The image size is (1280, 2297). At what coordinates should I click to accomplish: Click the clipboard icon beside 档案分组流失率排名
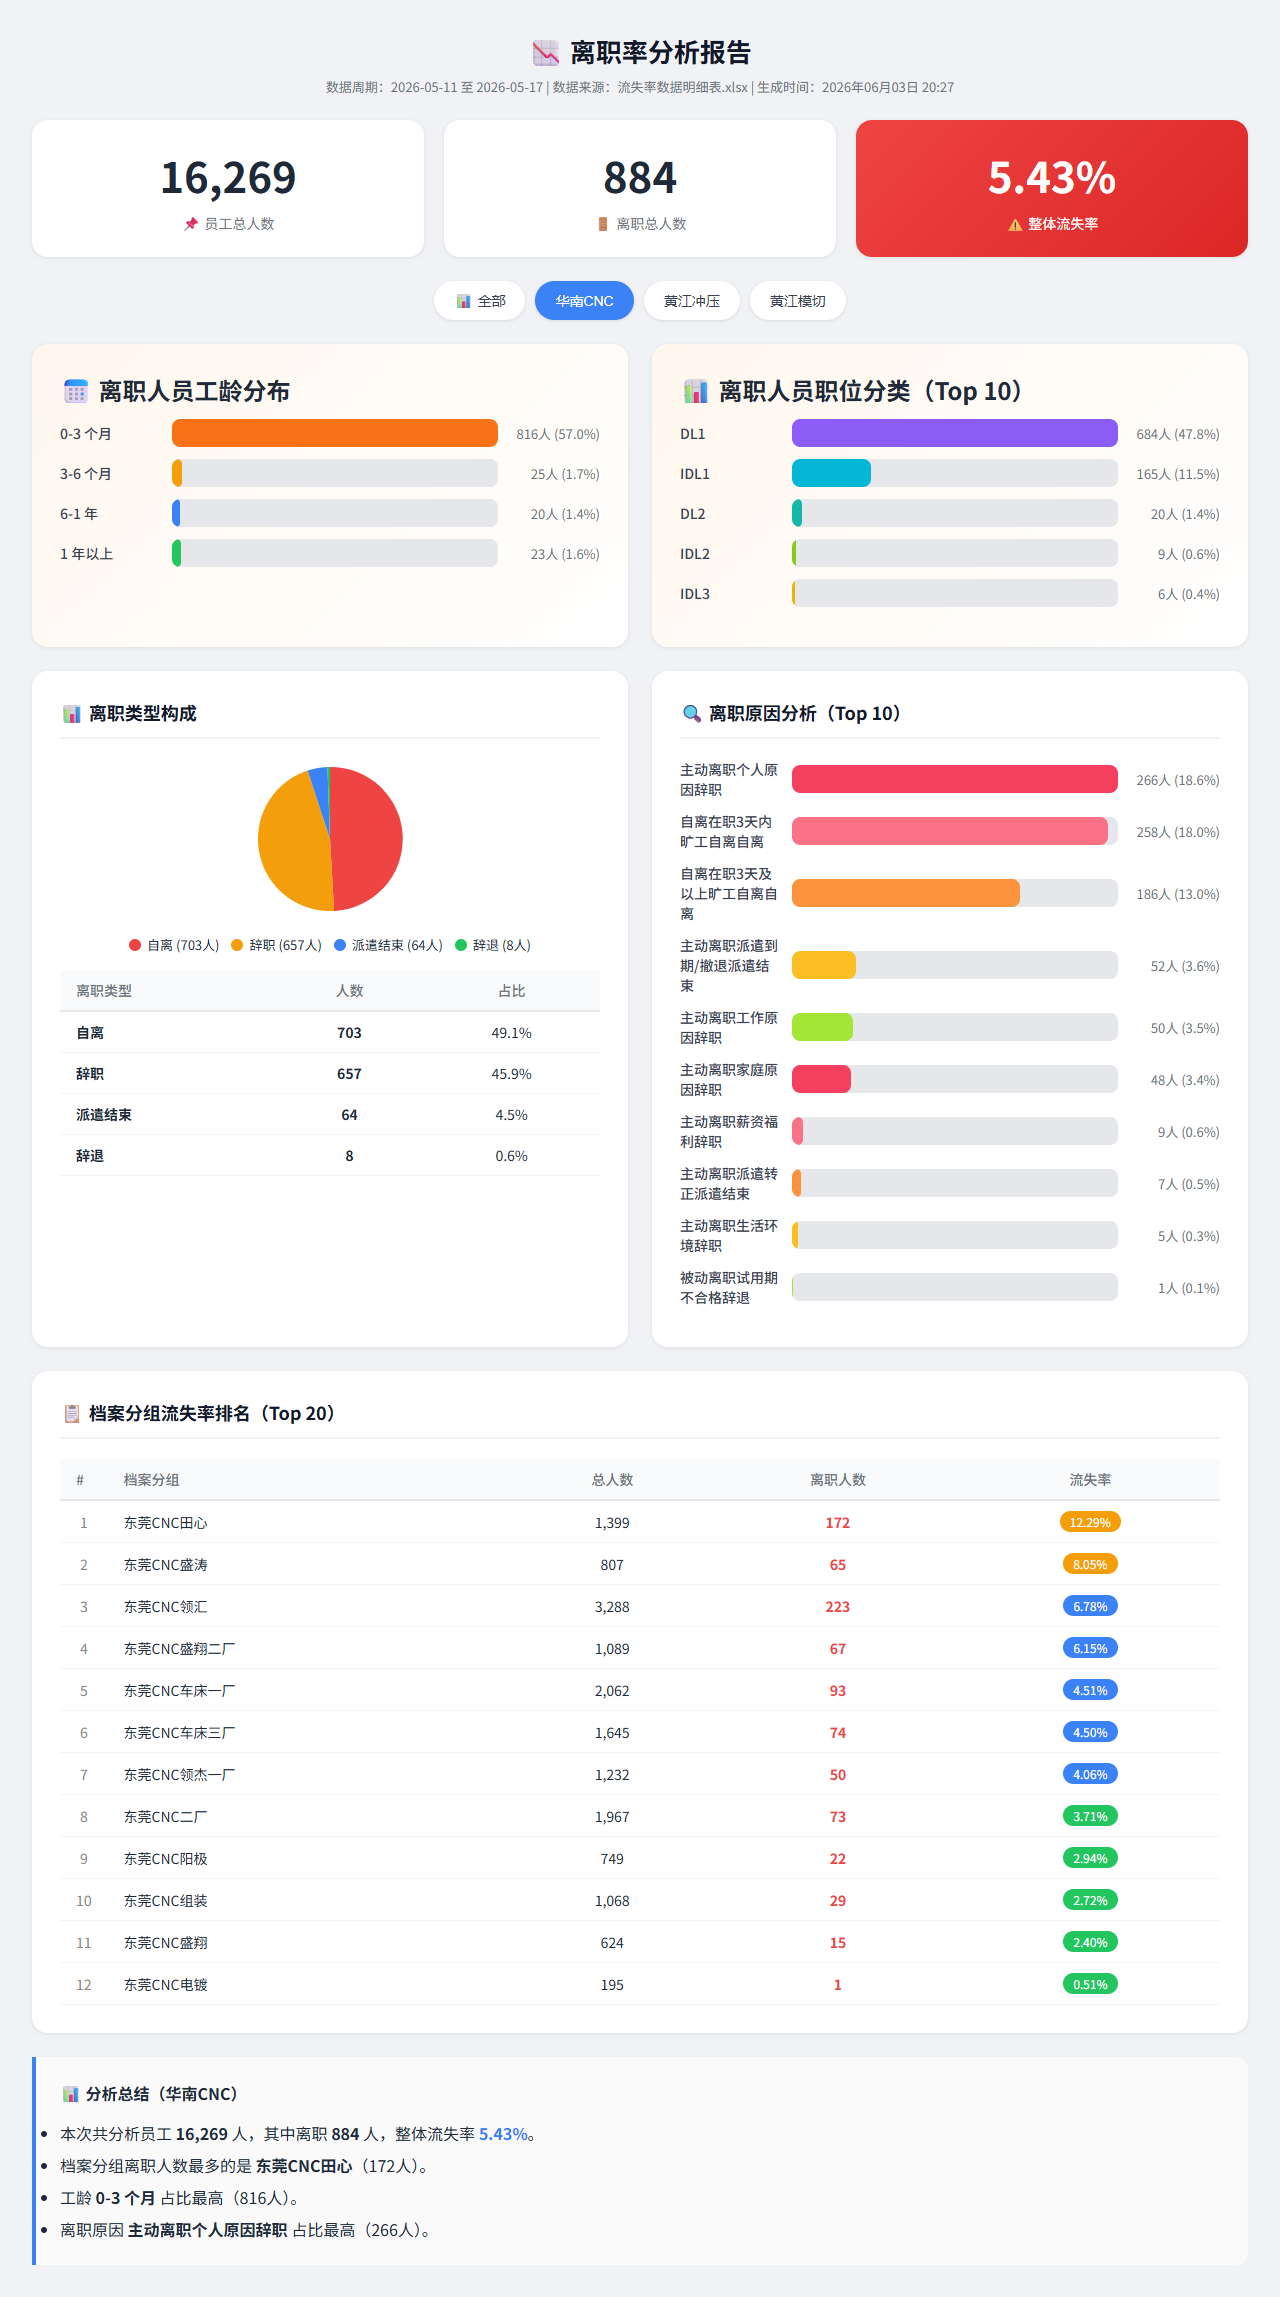(x=72, y=1414)
